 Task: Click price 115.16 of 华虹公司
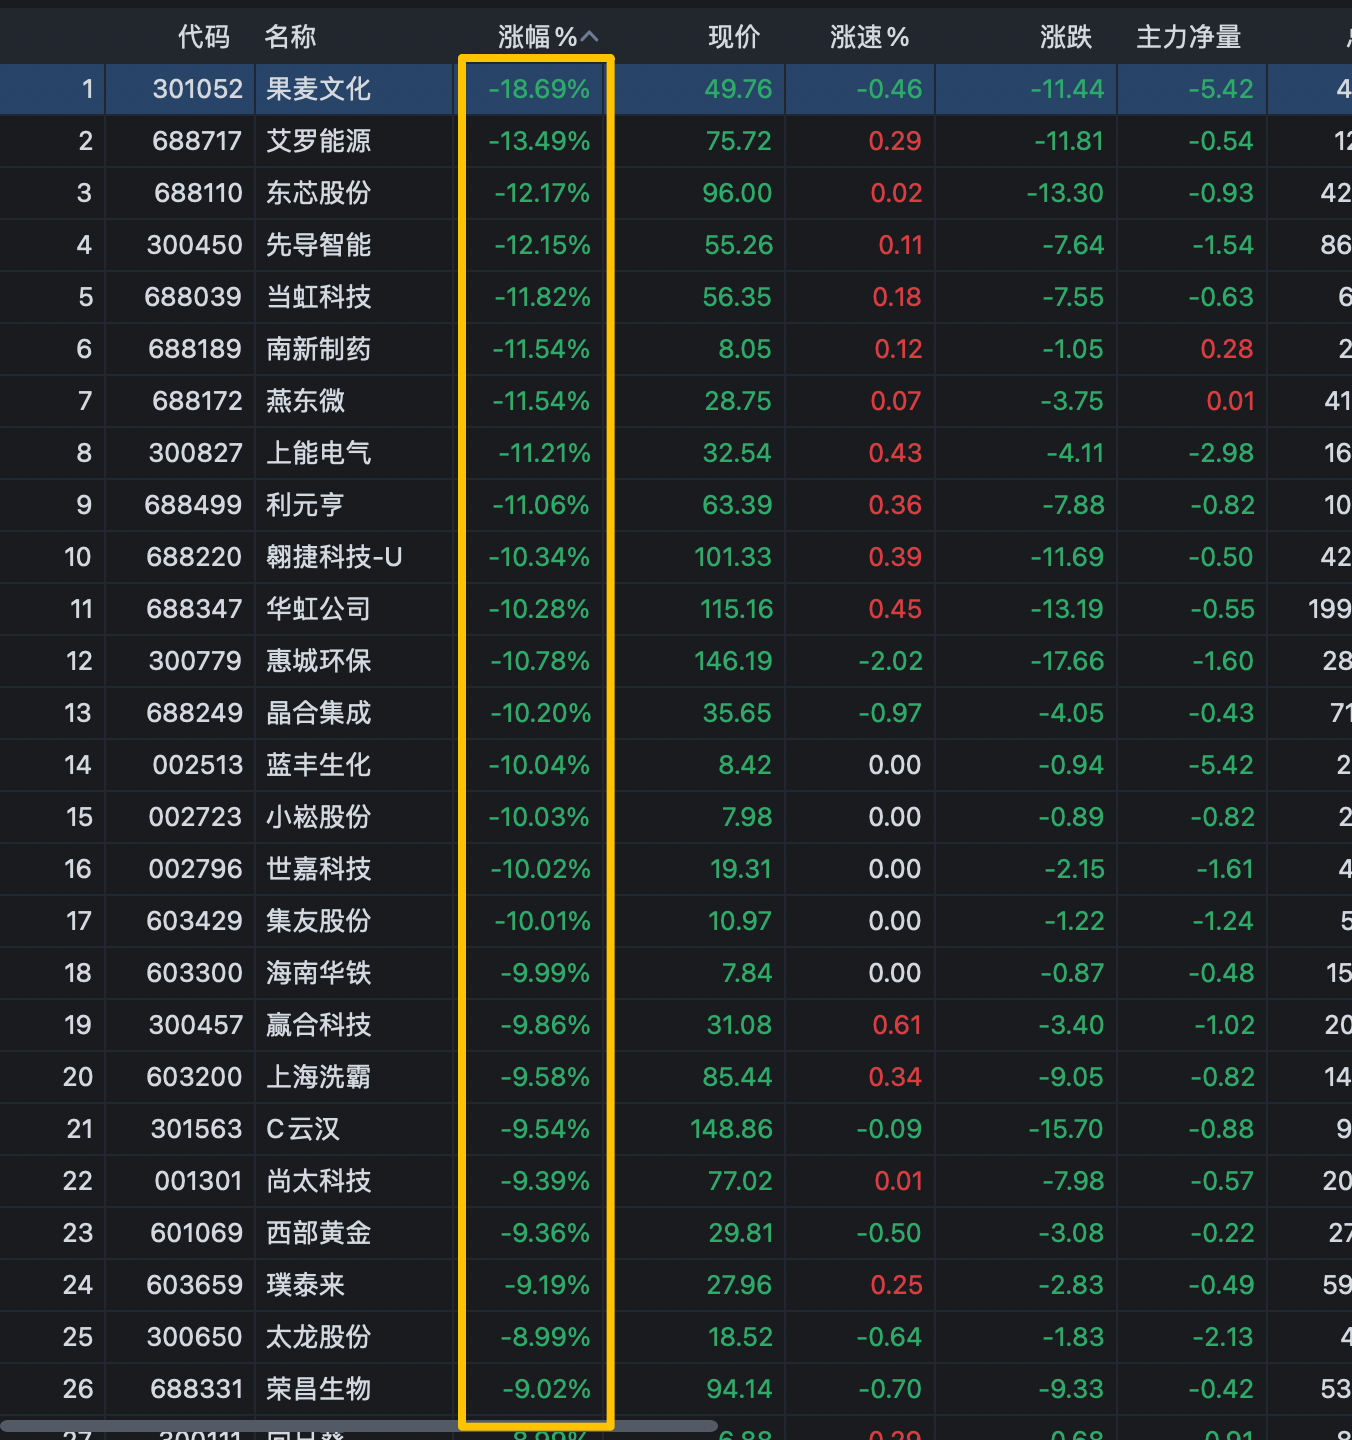[x=736, y=609]
